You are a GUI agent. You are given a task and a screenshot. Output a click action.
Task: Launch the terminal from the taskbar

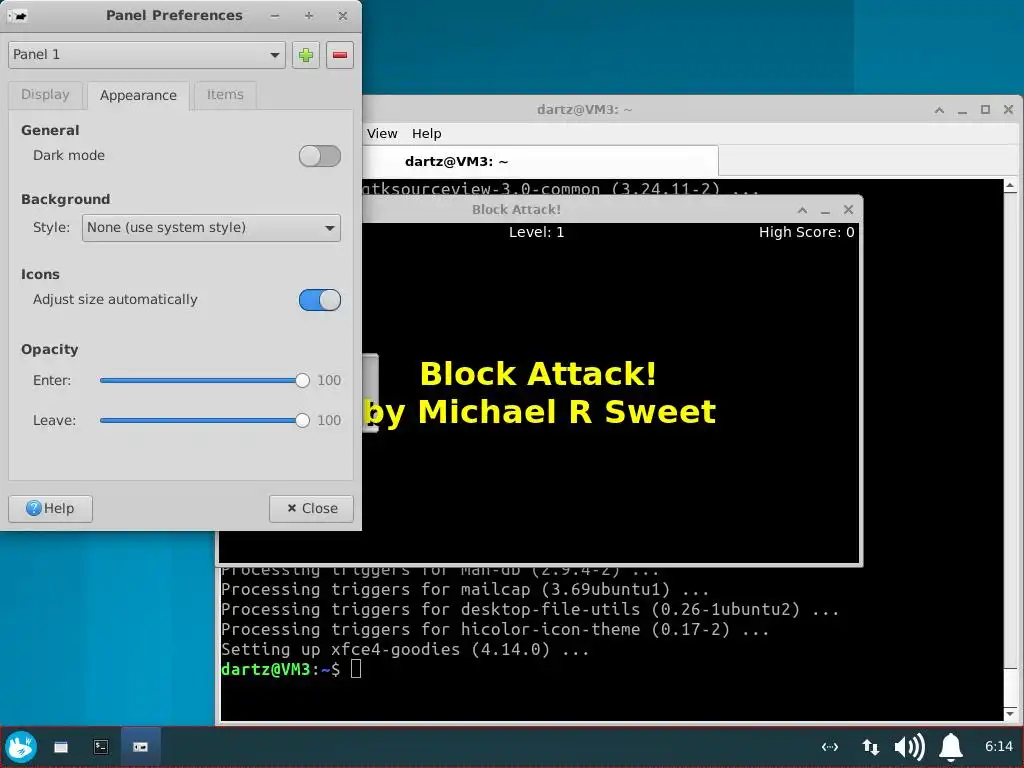click(x=101, y=746)
